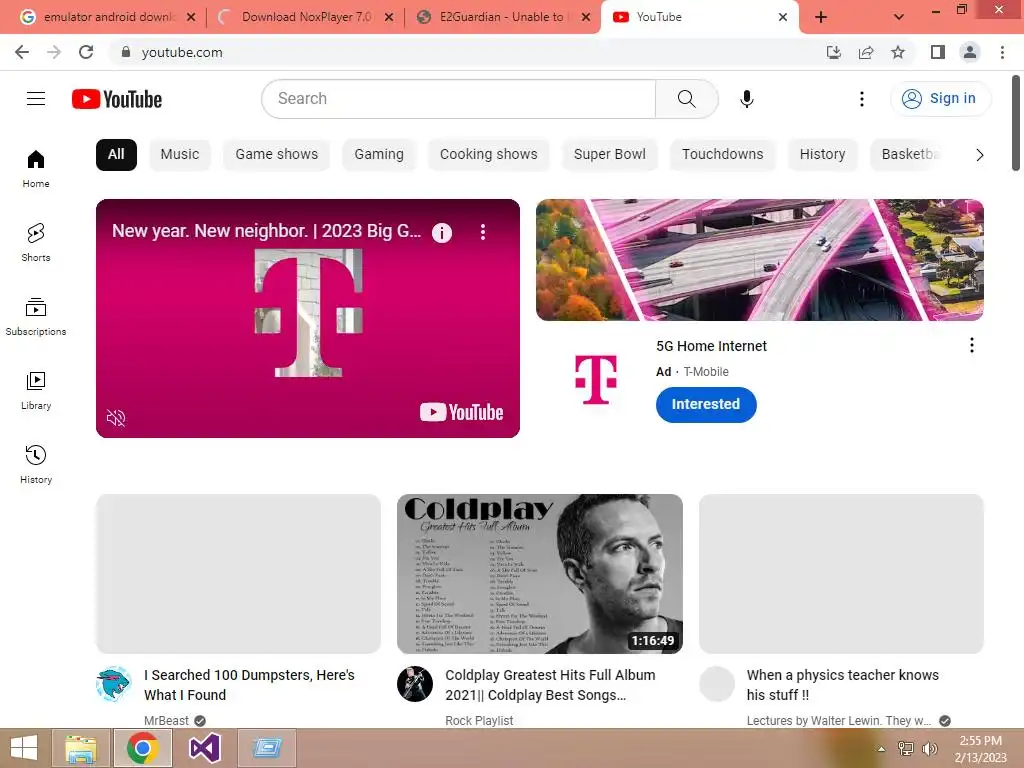
Task: Select the Music filter chip
Action: coord(180,155)
